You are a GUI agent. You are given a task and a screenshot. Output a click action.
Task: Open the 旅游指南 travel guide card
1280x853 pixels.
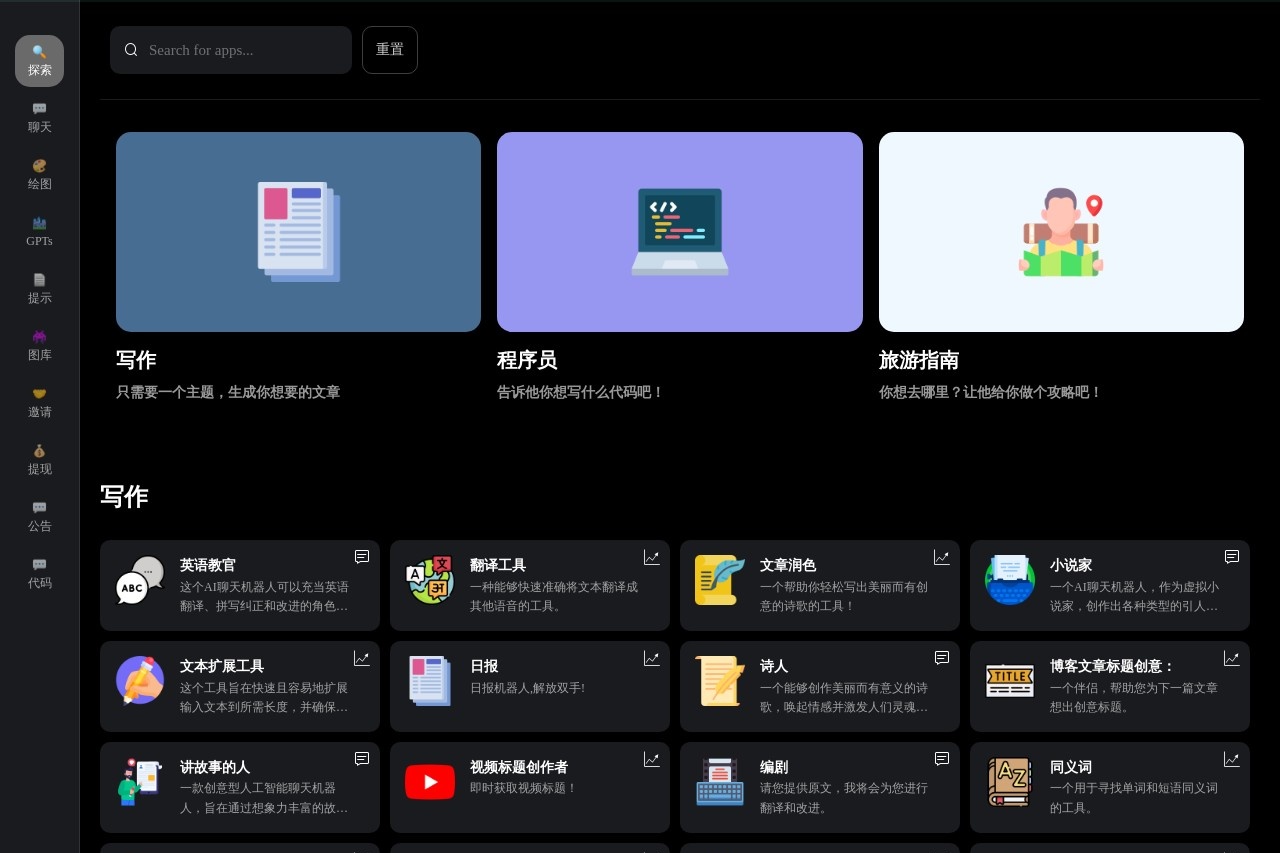pos(1061,231)
